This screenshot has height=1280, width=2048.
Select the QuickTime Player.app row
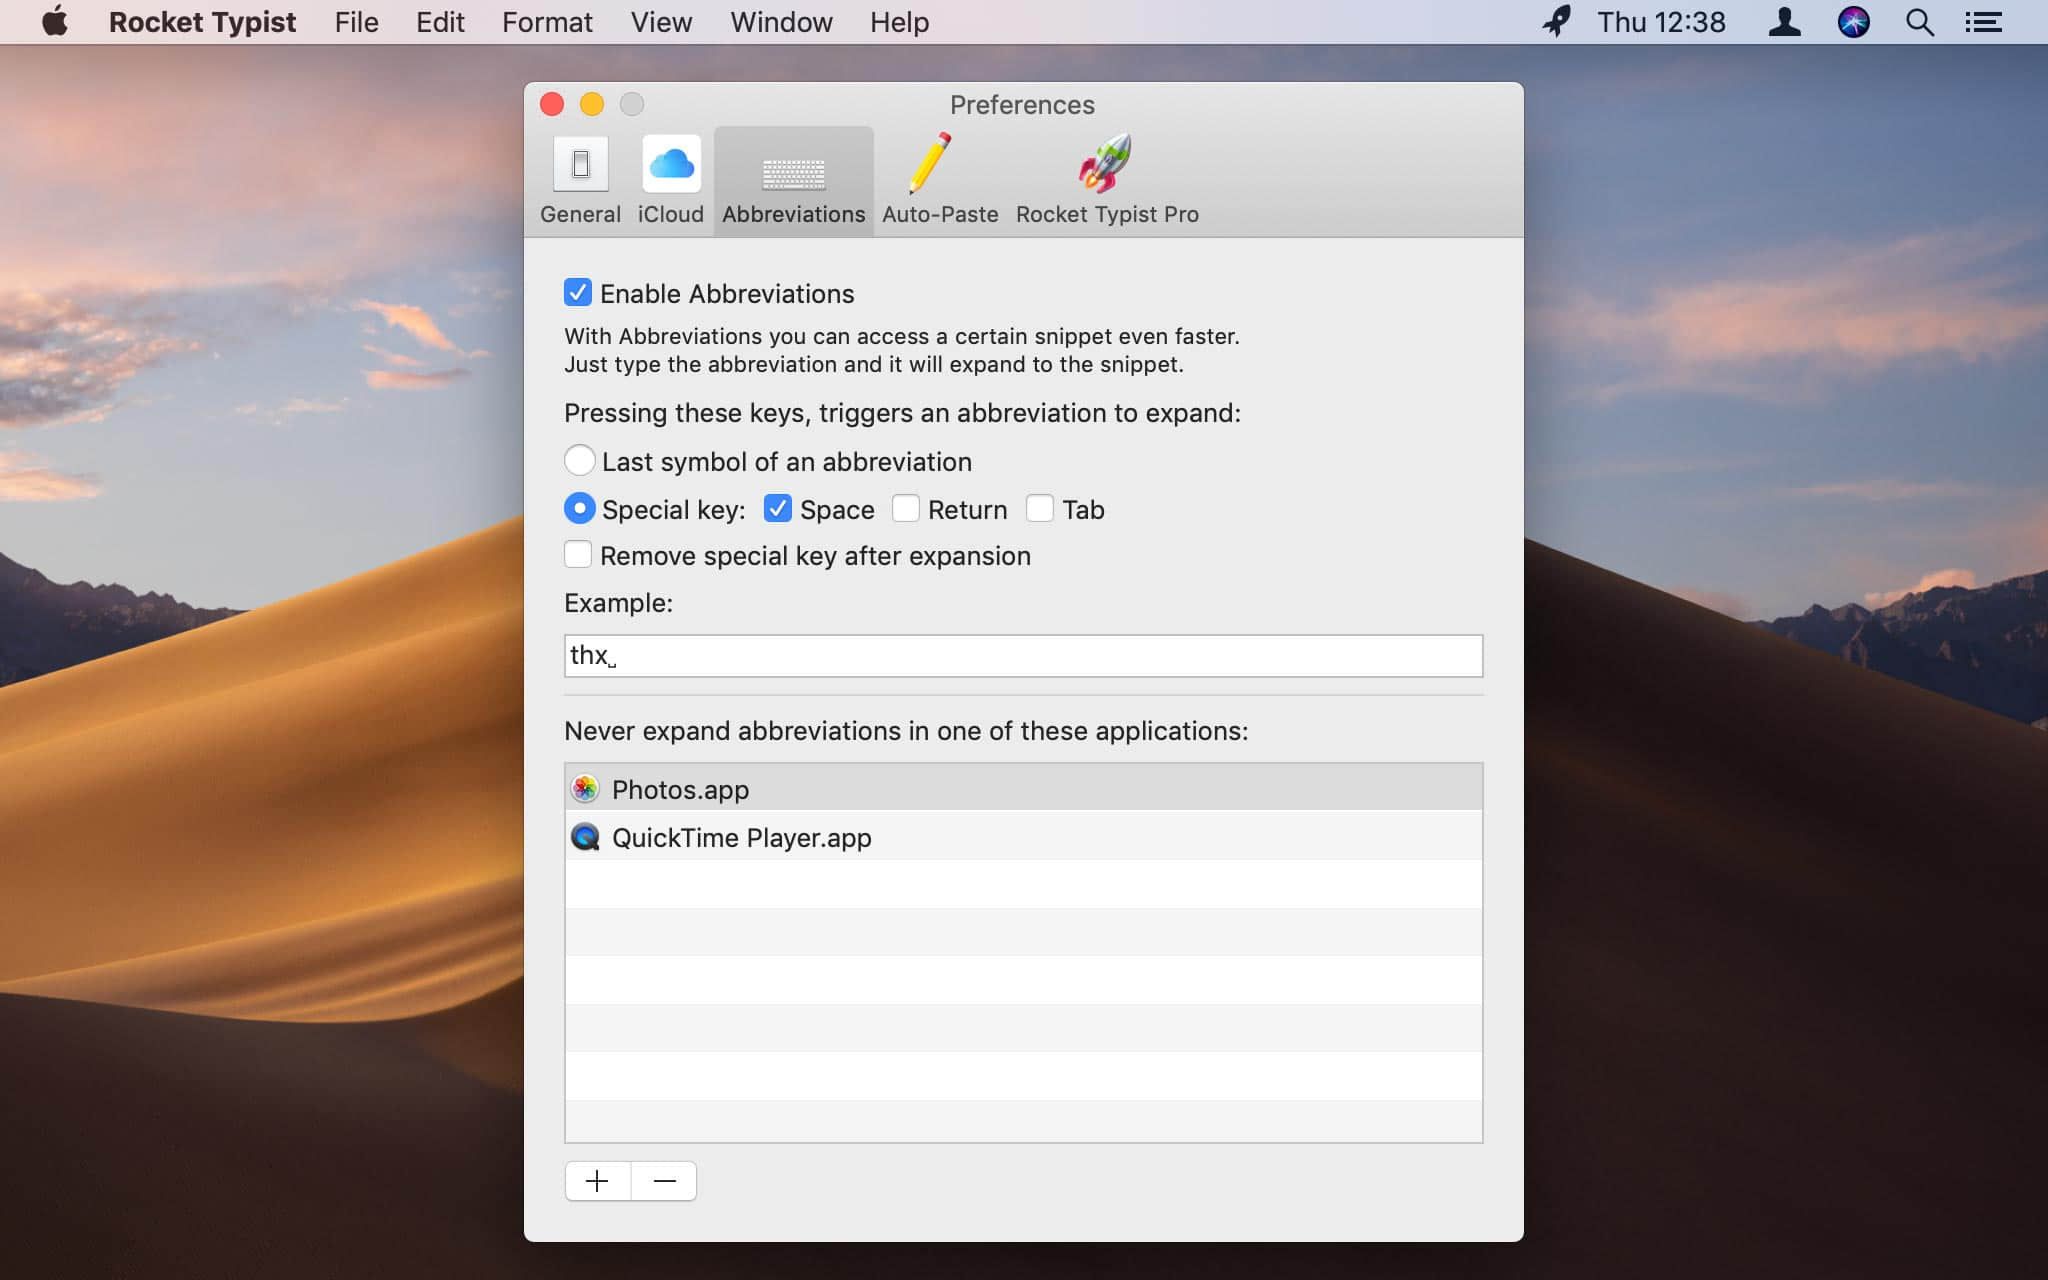click(x=1023, y=836)
